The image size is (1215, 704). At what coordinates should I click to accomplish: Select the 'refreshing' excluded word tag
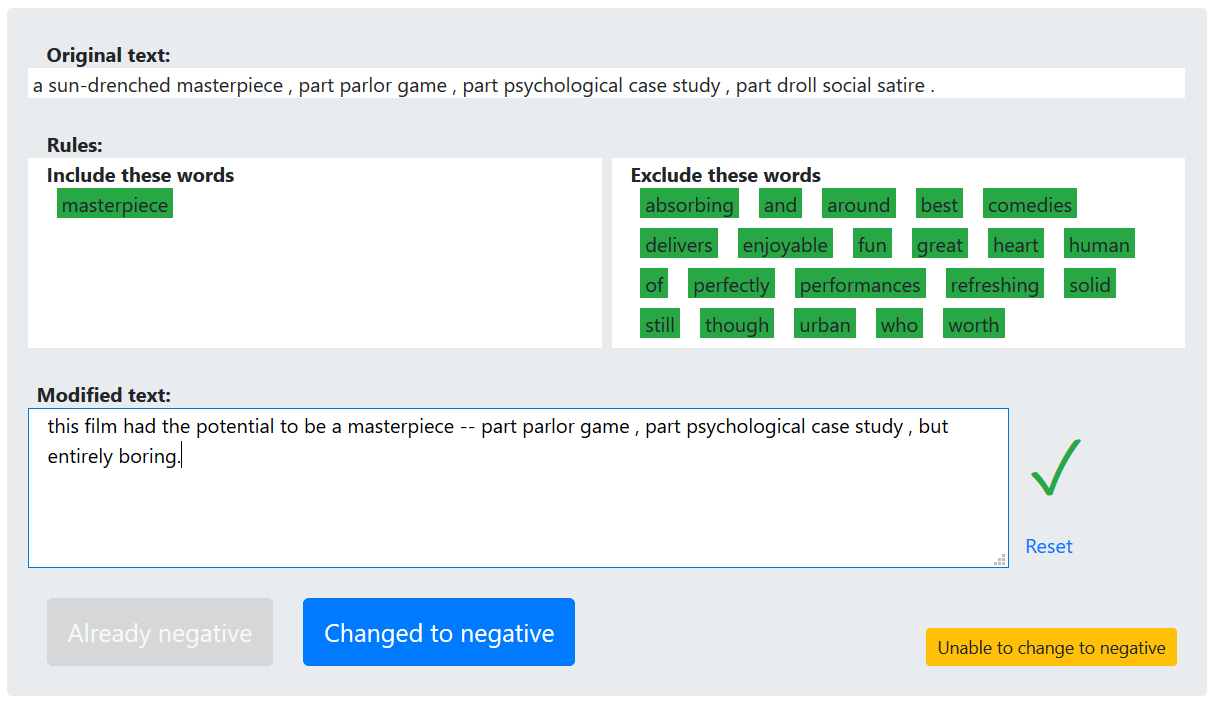(x=994, y=284)
